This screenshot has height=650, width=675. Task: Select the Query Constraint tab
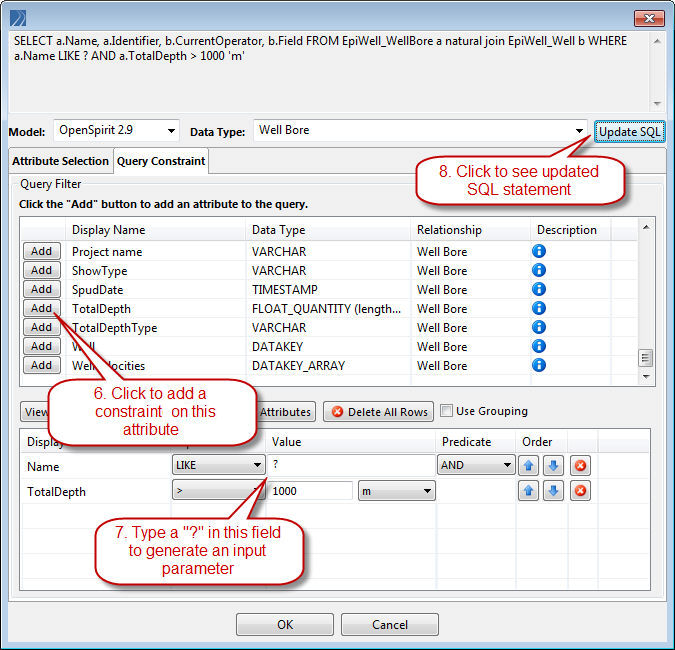161,161
